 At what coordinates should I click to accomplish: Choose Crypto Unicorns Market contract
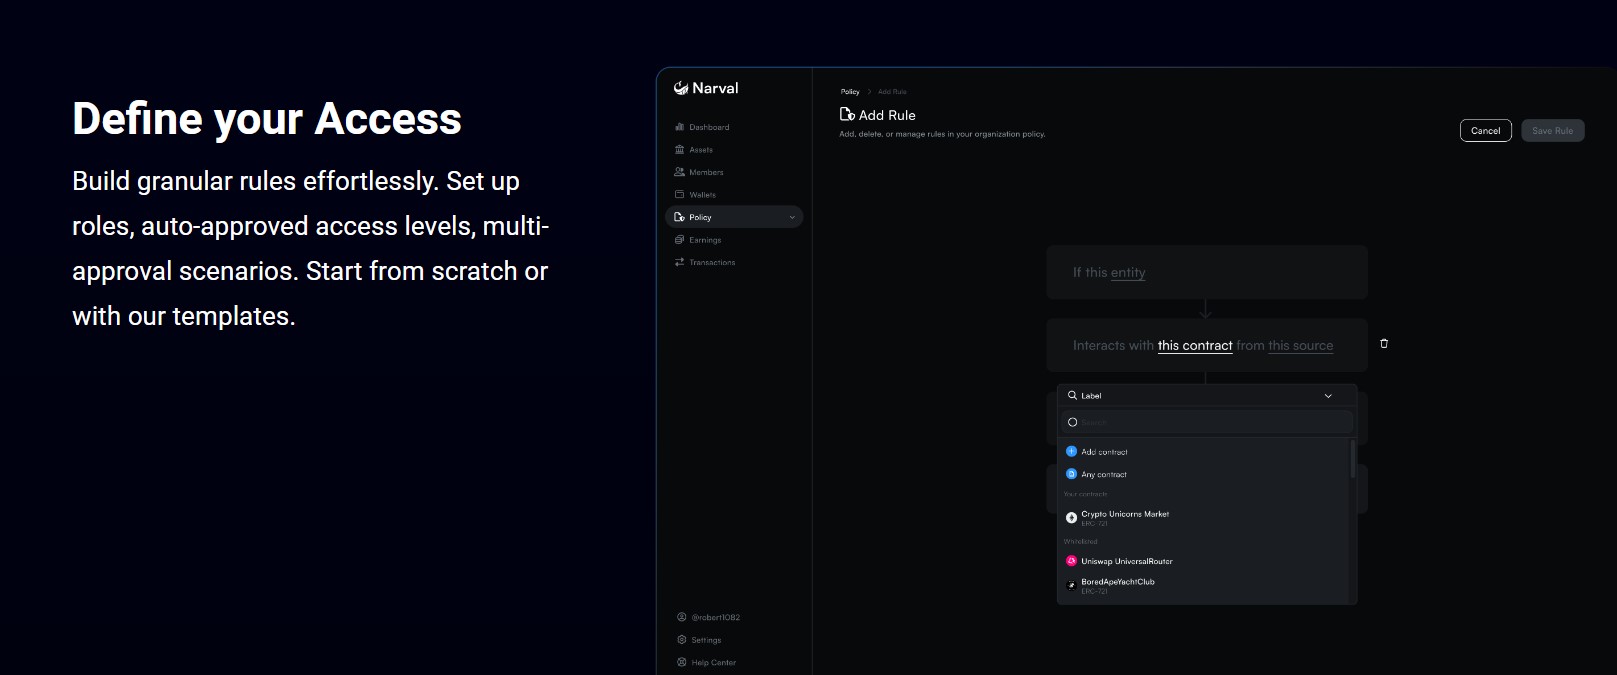tap(1124, 515)
